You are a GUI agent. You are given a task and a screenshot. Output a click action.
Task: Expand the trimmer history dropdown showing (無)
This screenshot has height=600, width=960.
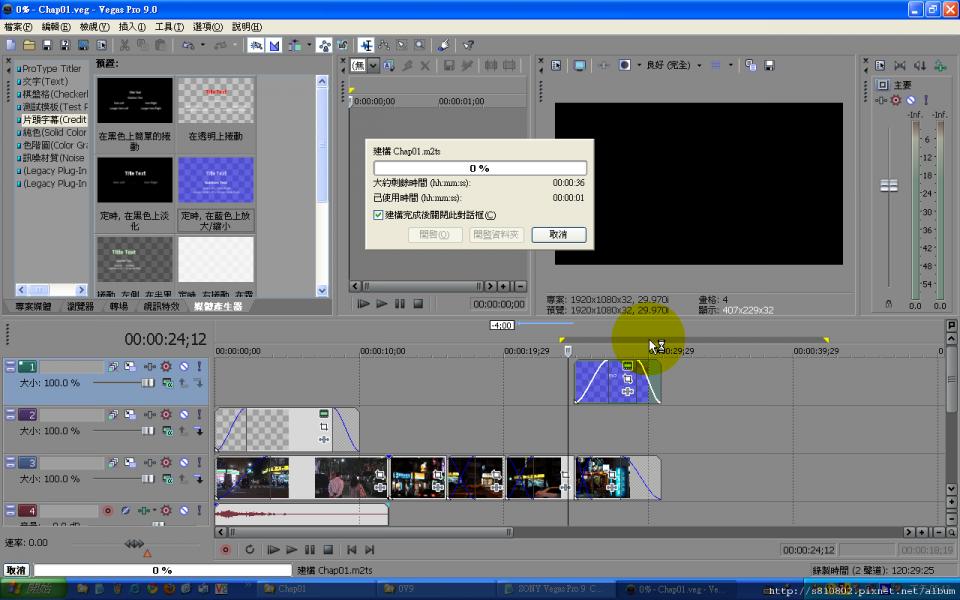point(373,65)
